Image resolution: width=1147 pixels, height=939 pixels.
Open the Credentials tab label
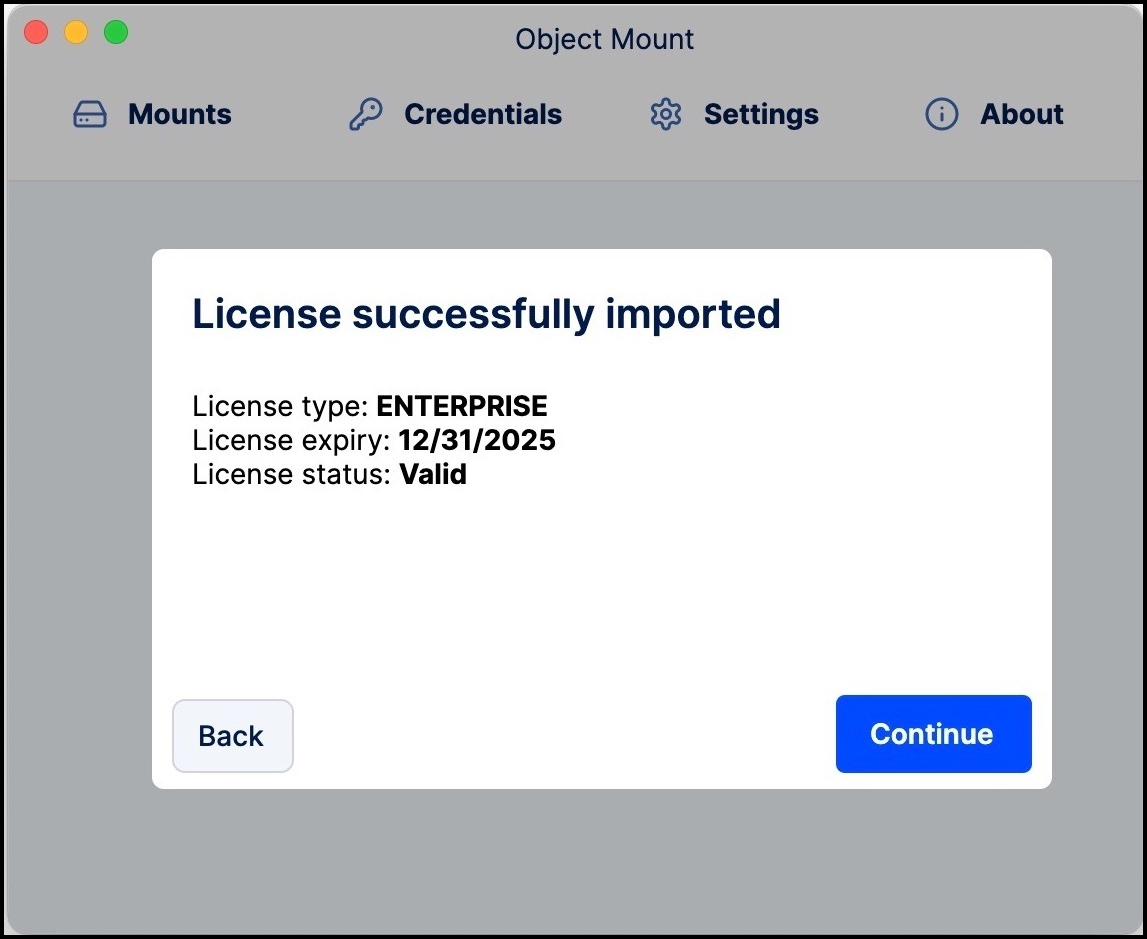(483, 115)
